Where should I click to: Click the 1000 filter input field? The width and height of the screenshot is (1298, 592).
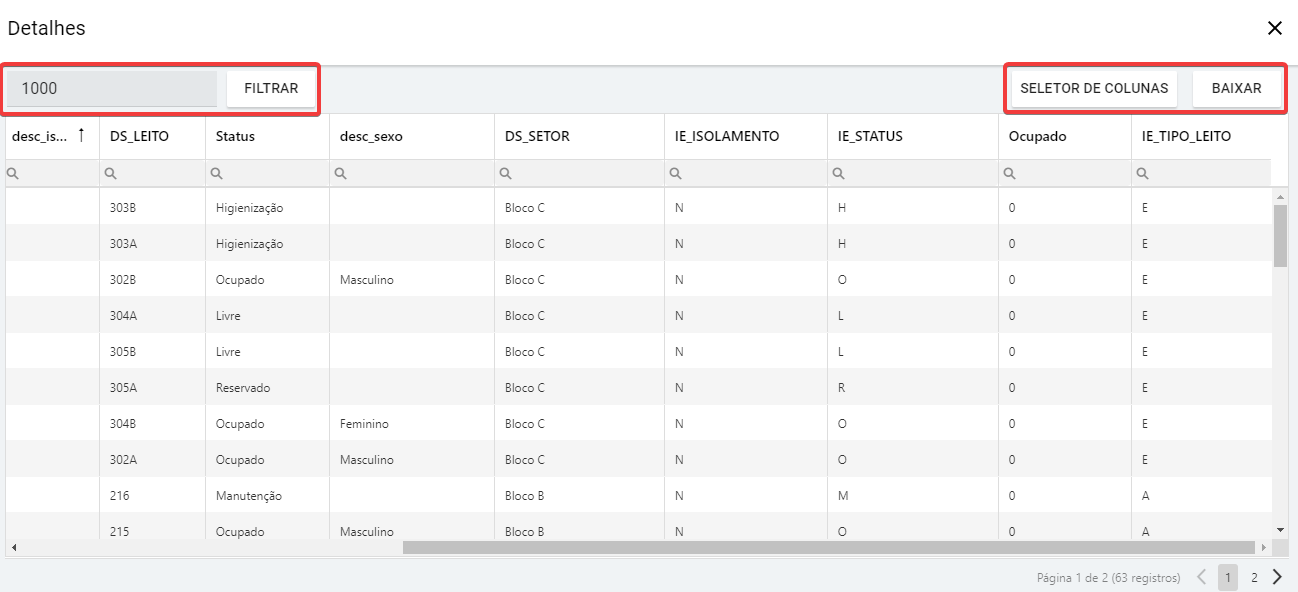pyautogui.click(x=112, y=88)
